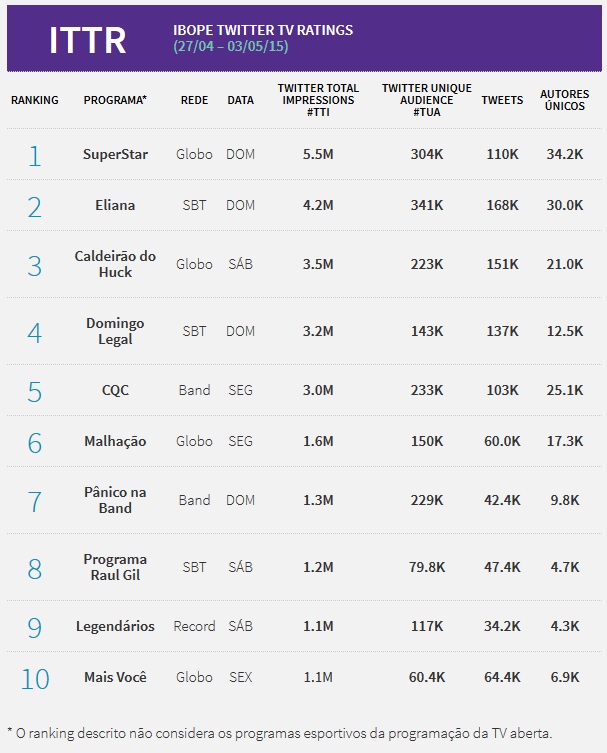Click the rank number 10
Screen dimensions: 607x753
point(35,678)
